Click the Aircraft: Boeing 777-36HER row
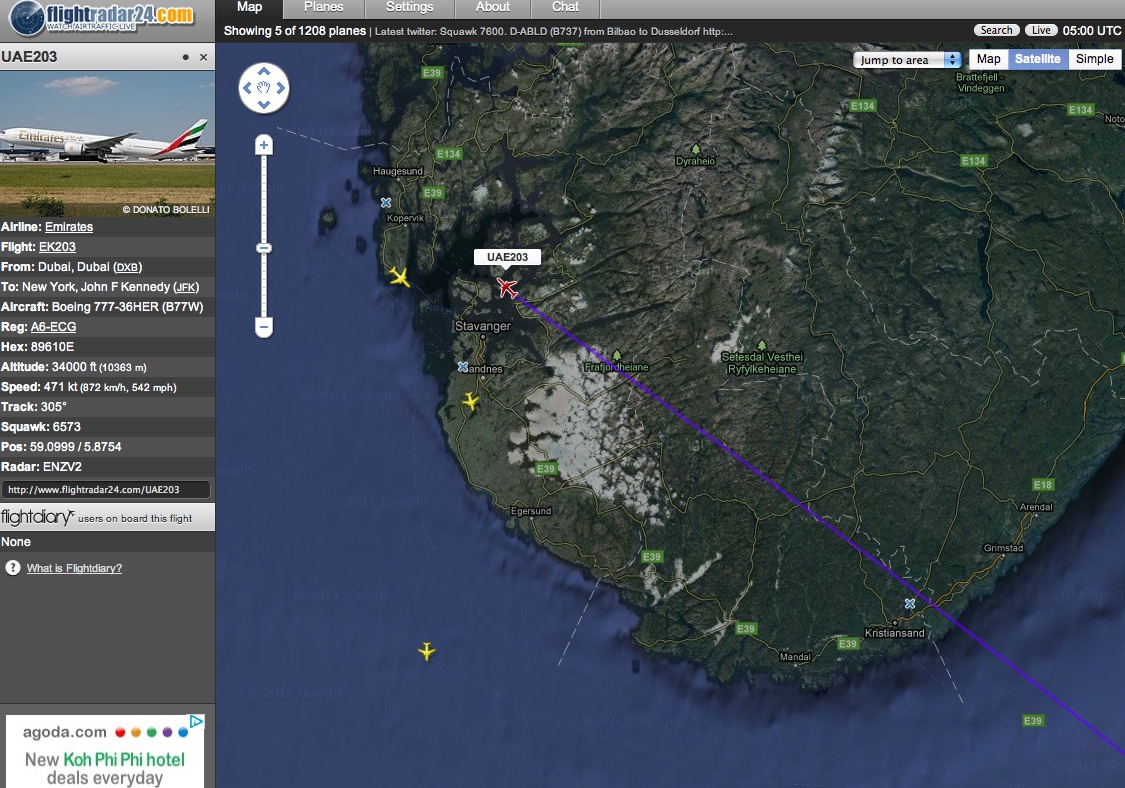 pos(108,306)
